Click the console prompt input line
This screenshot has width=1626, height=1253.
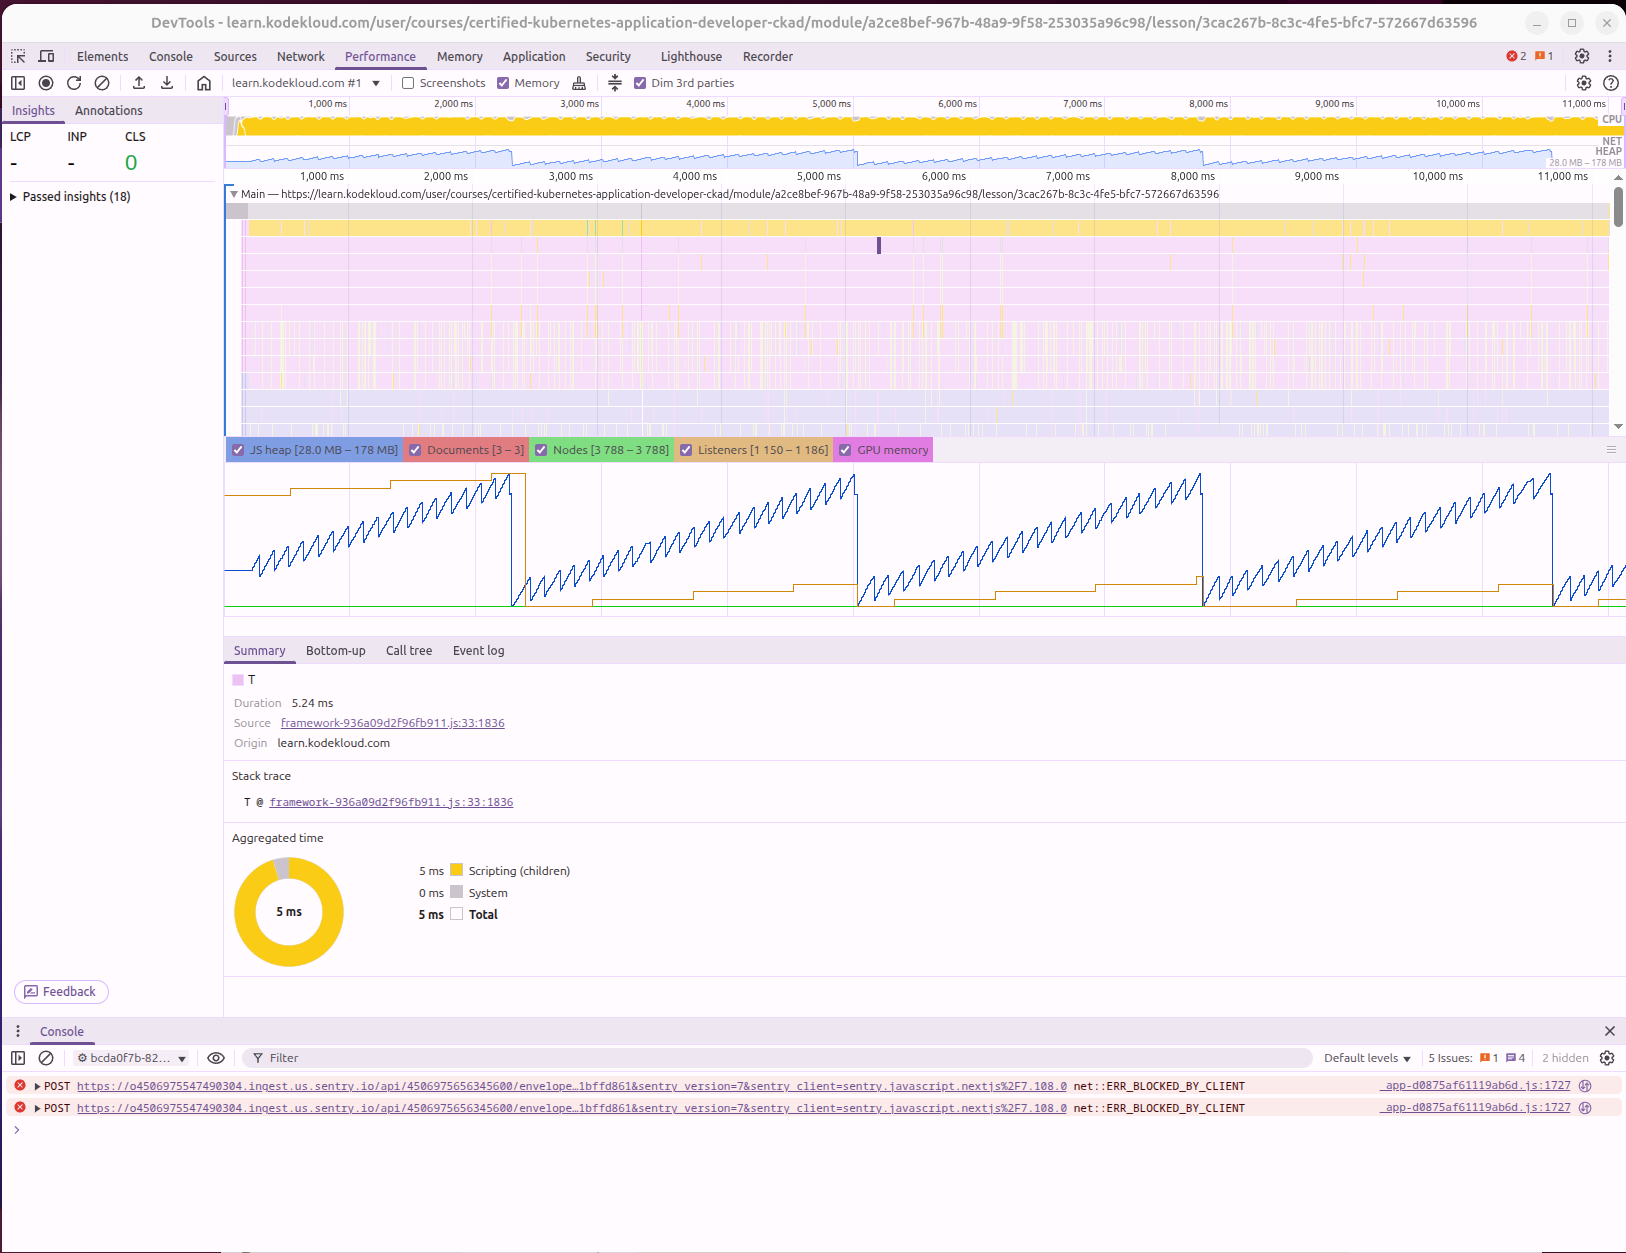click(810, 1130)
